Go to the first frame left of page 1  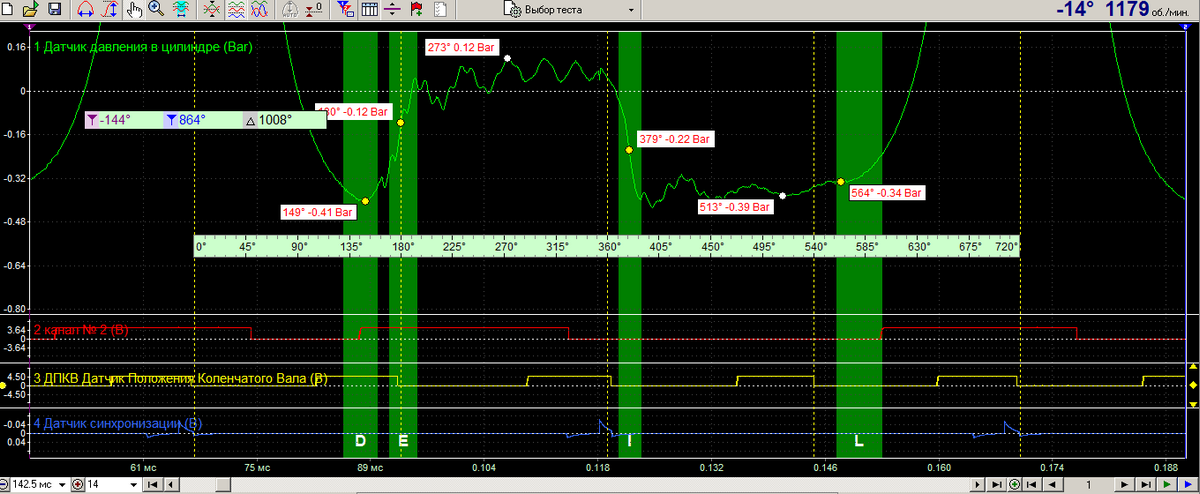(1032, 485)
